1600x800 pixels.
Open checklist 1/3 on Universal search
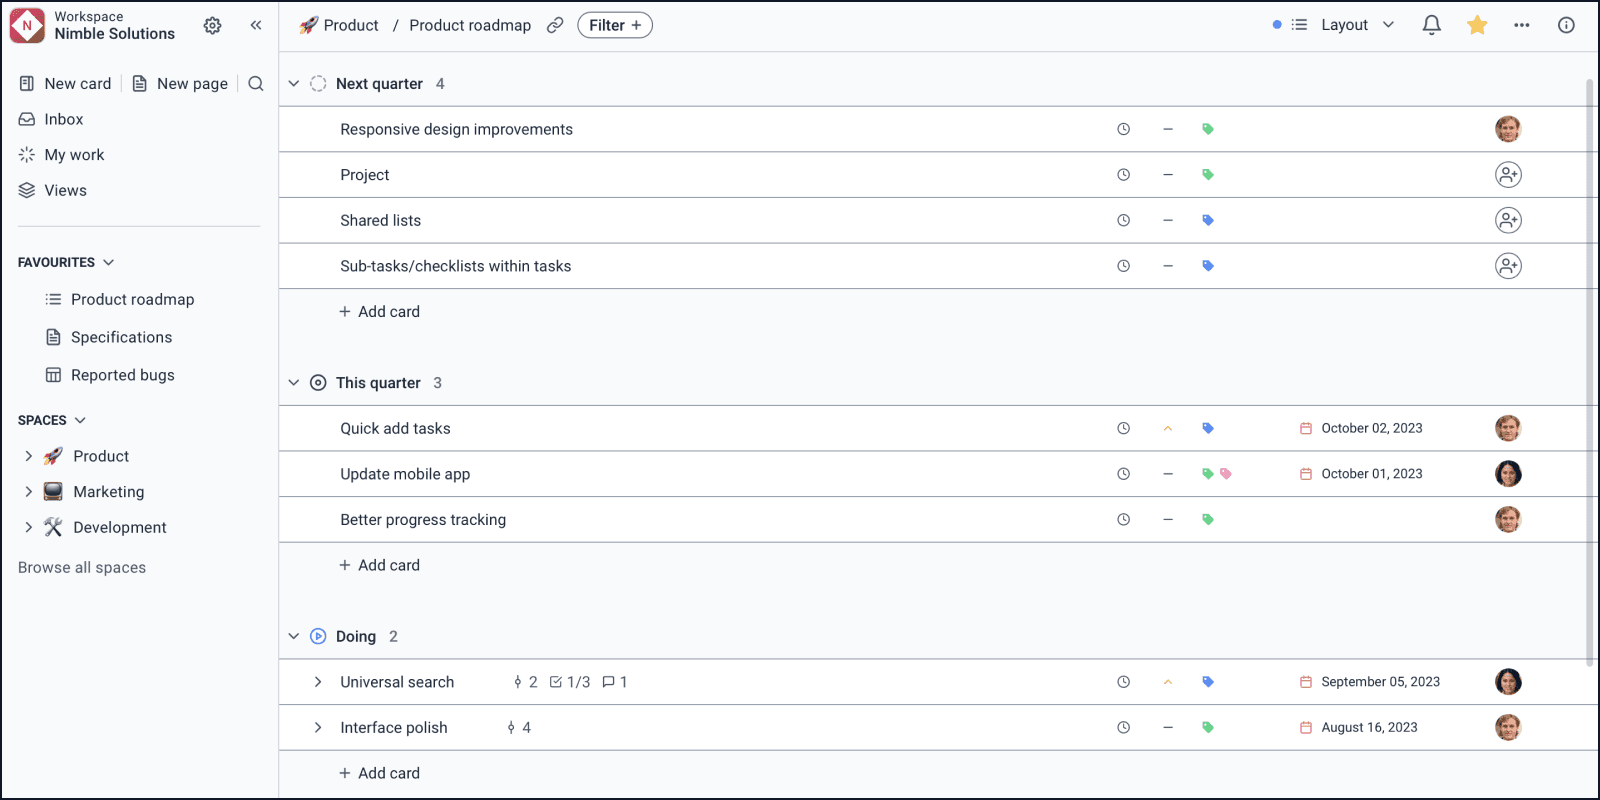[570, 682]
